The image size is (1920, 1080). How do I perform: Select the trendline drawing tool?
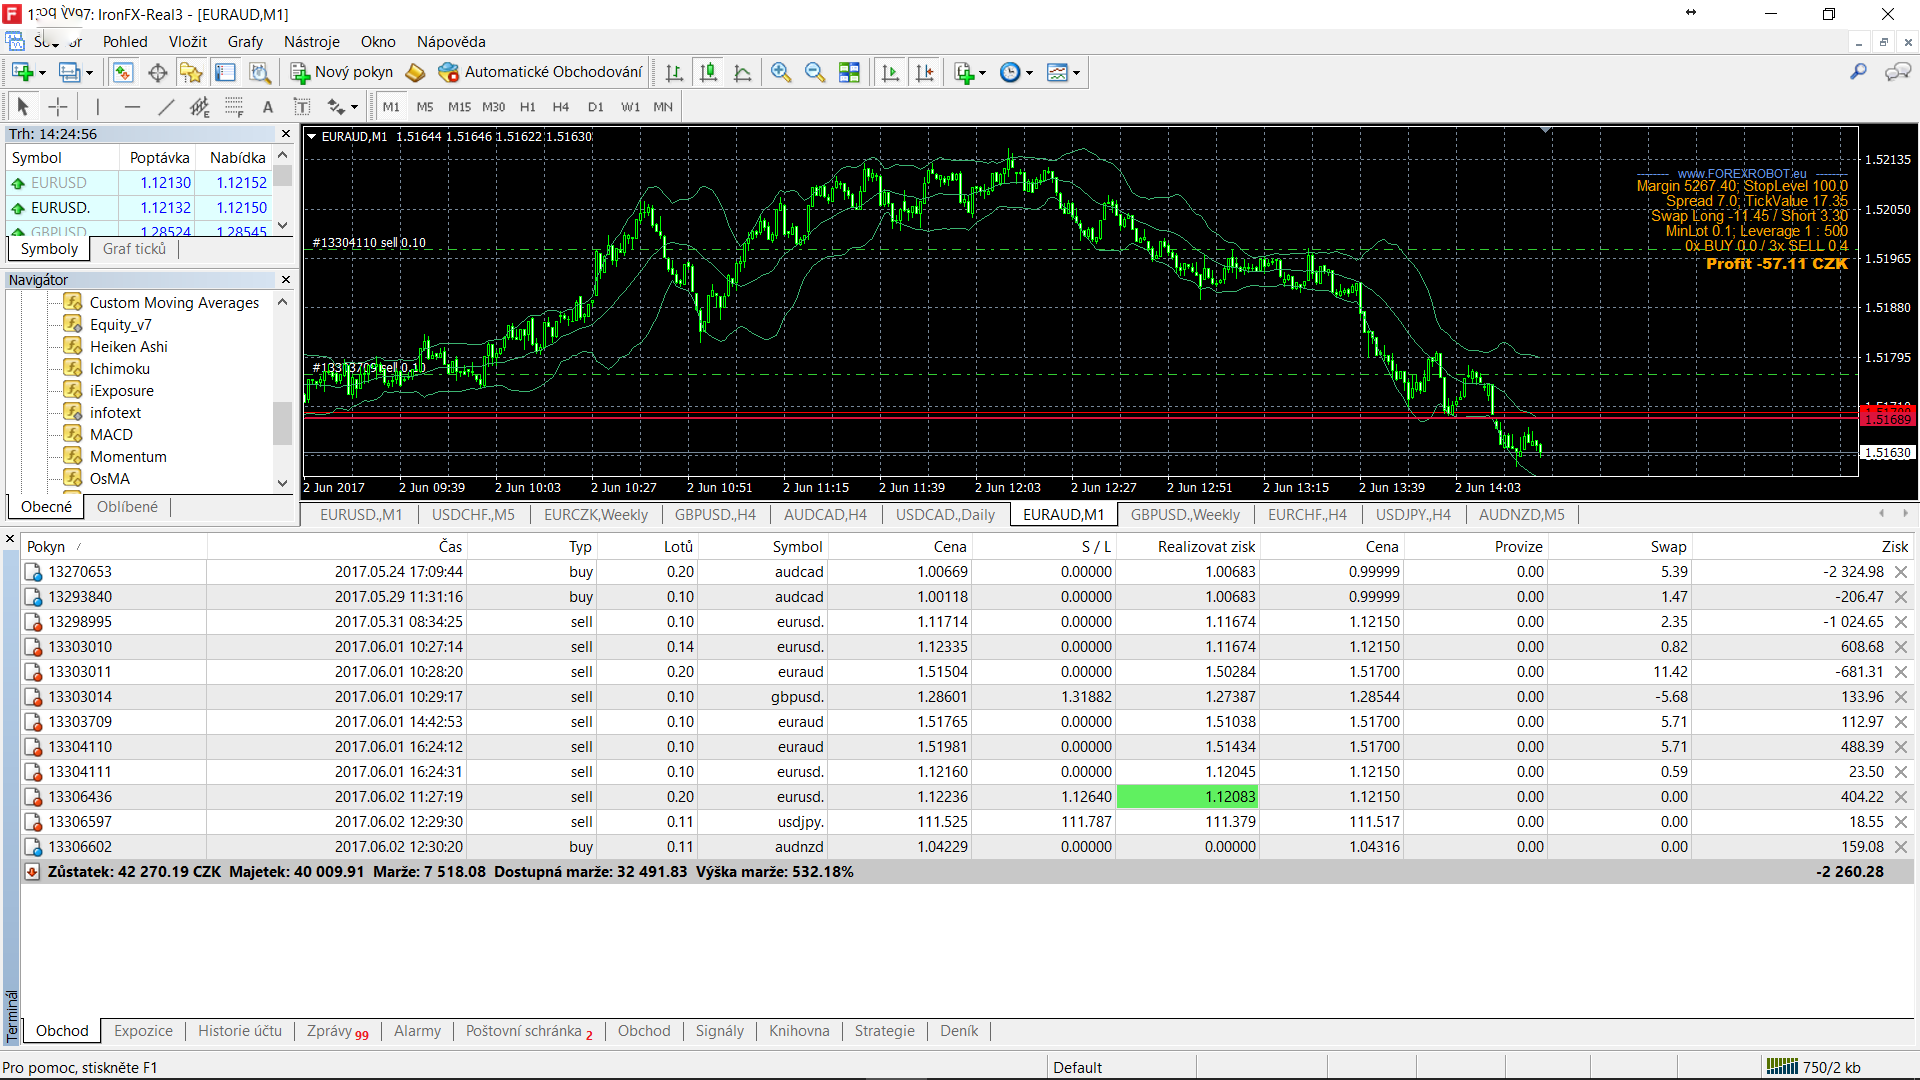coord(166,107)
